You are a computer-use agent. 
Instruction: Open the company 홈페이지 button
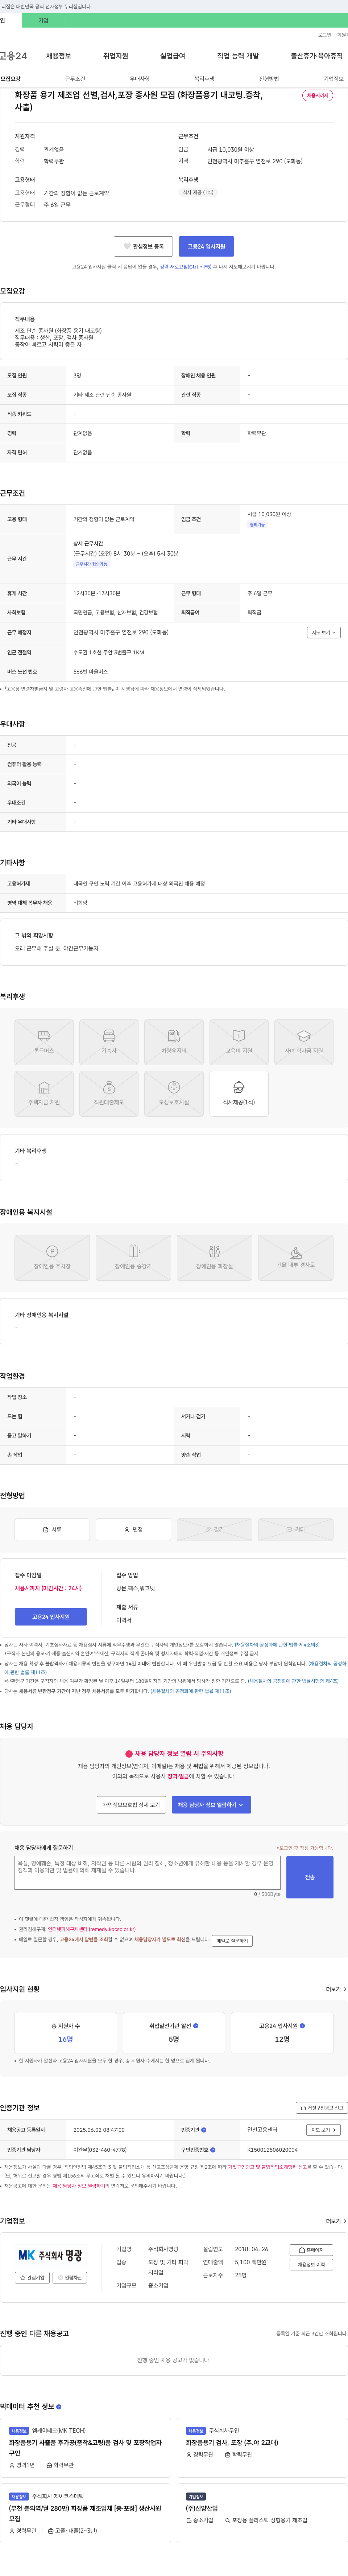311,2250
